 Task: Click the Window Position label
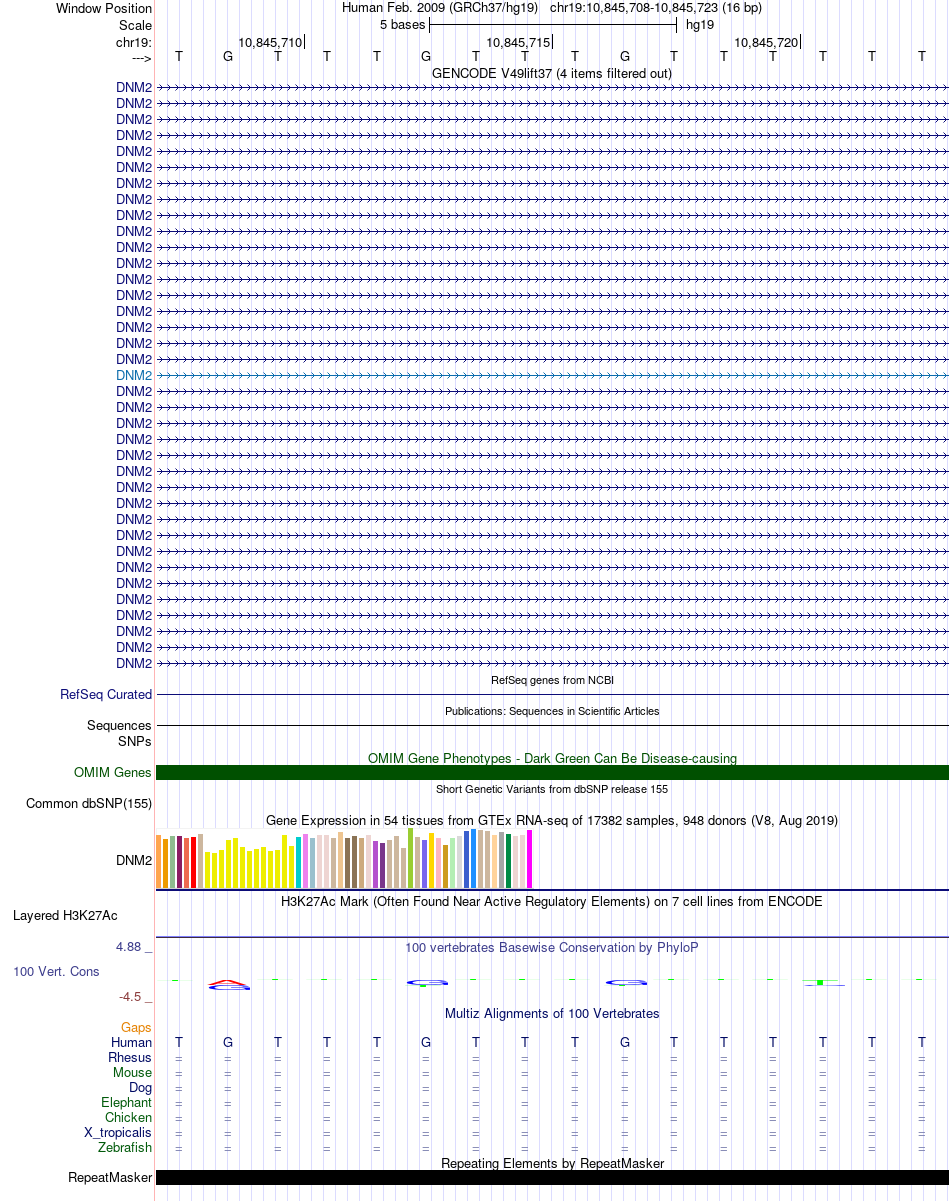coord(104,8)
